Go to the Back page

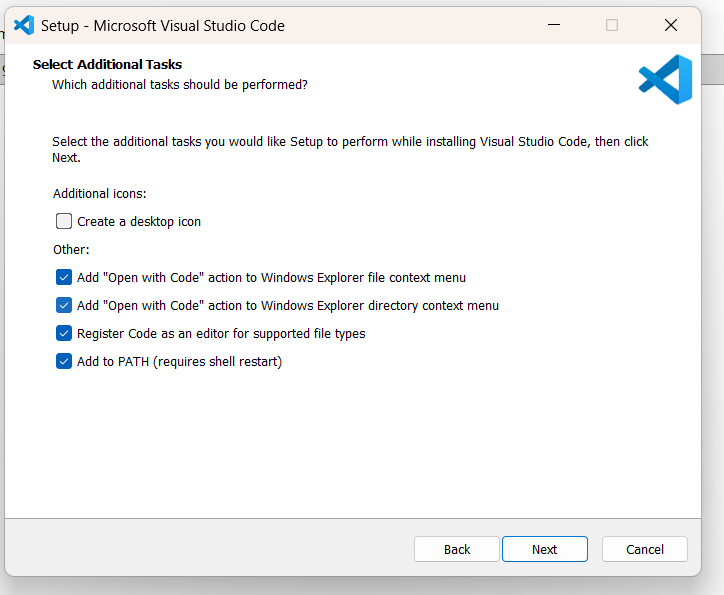pos(457,549)
